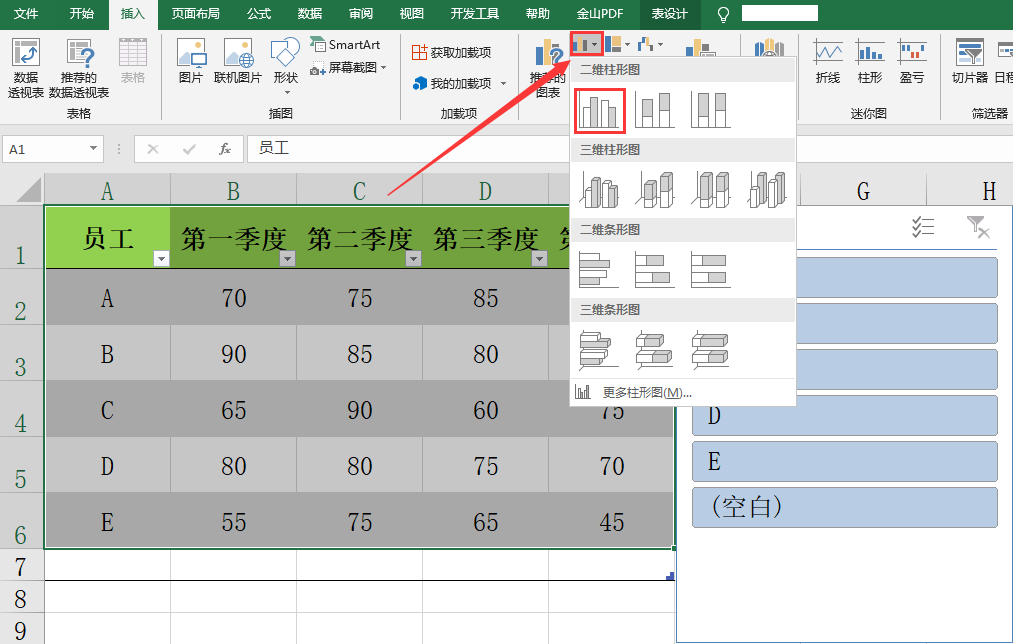The width and height of the screenshot is (1013, 644).
Task: Select 3-D 100% stacked column chart
Action: (710, 190)
